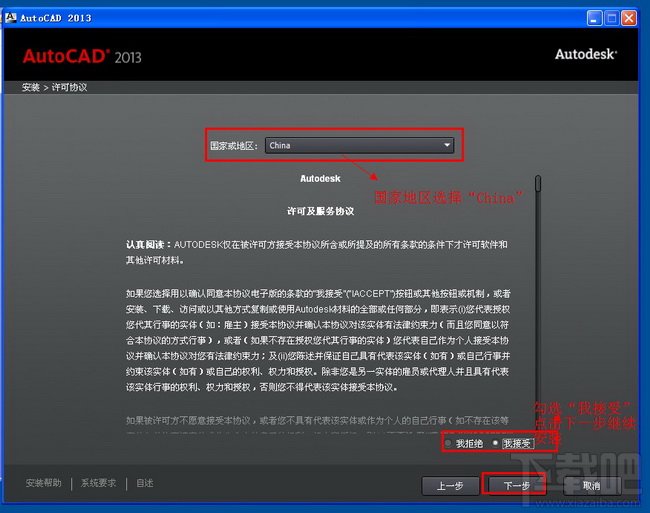The width and height of the screenshot is (650, 513).
Task: Click the 上一步 button
Action: coord(450,486)
